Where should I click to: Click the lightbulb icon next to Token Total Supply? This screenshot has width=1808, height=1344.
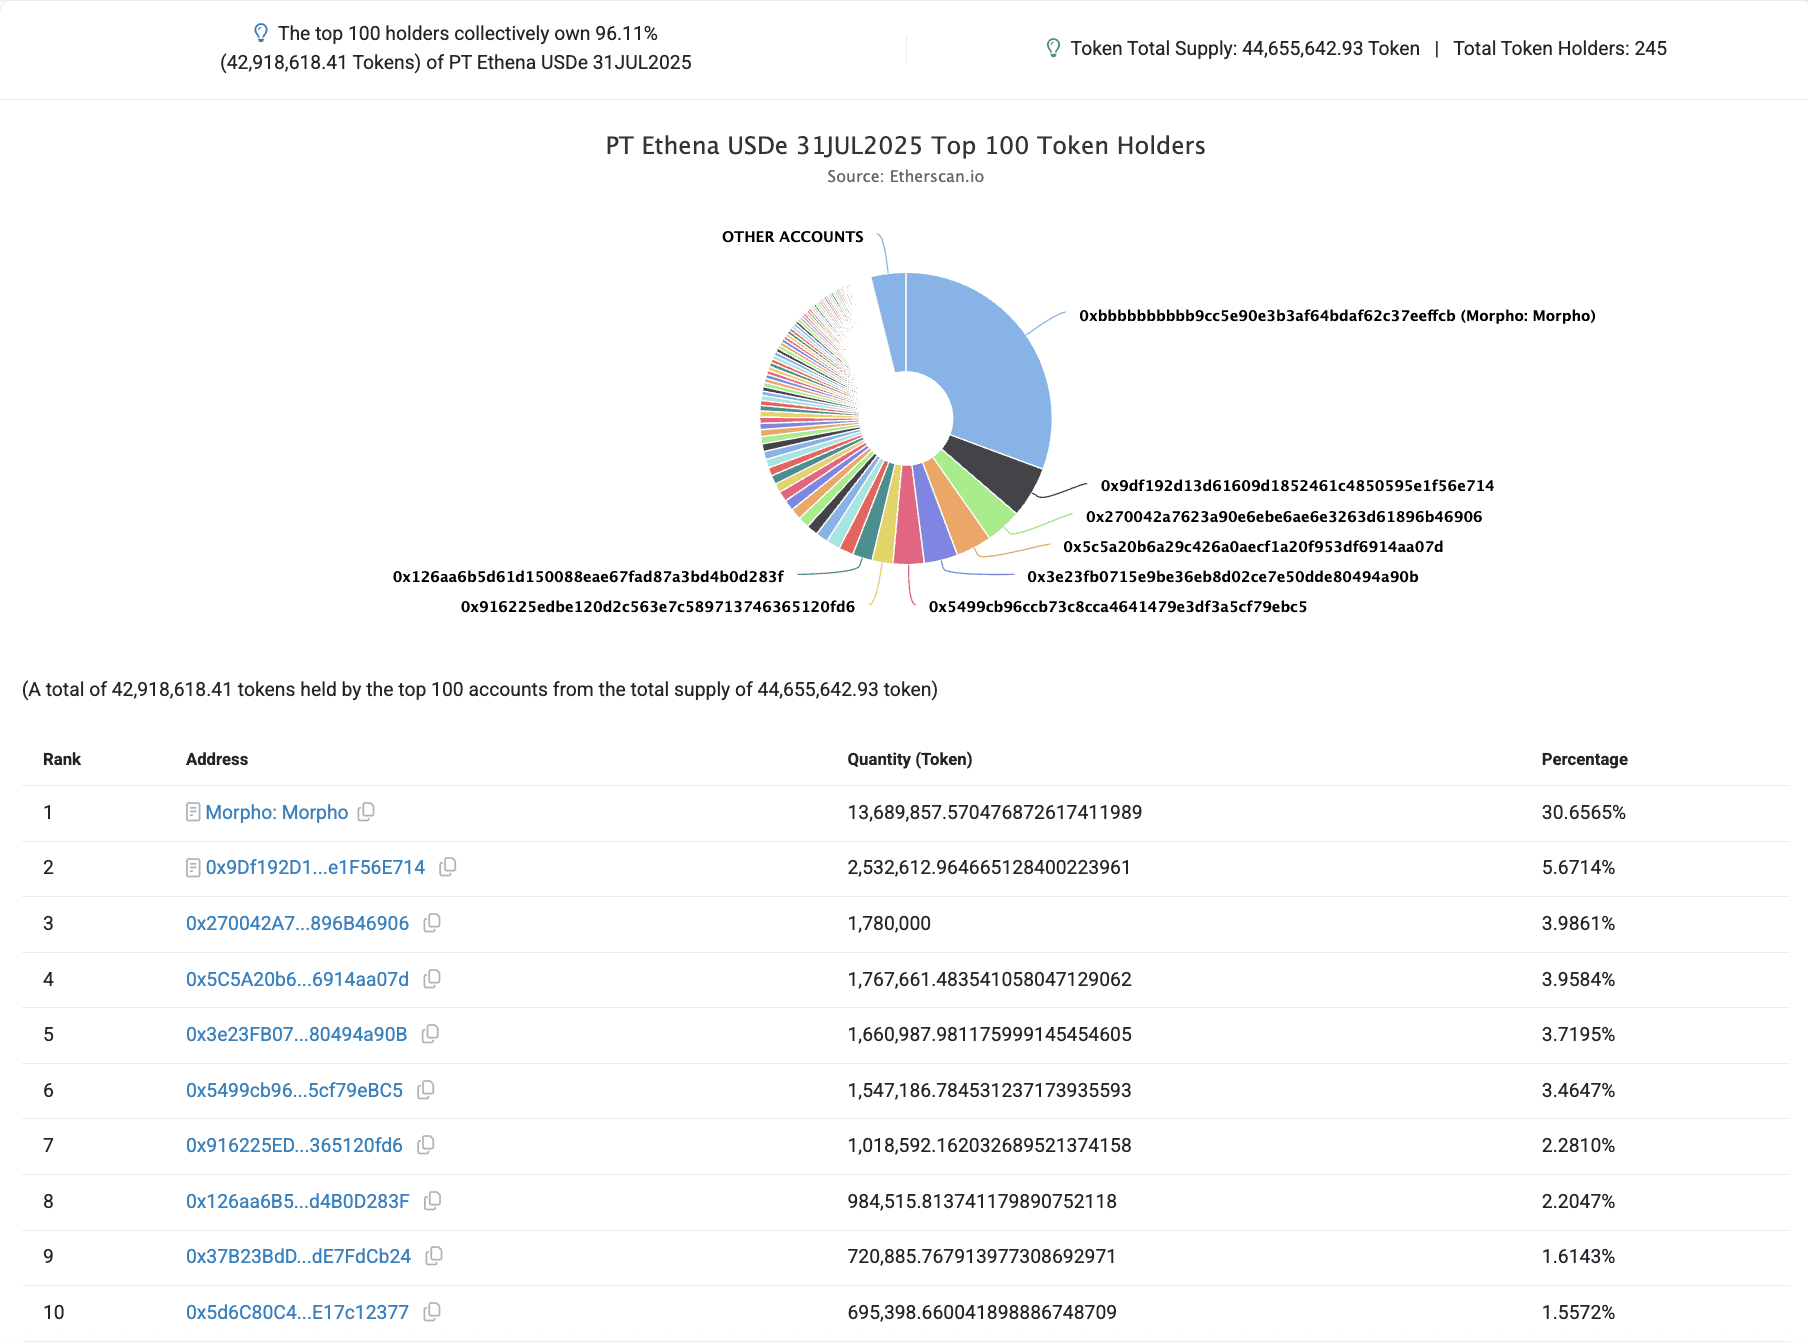pyautogui.click(x=1052, y=48)
